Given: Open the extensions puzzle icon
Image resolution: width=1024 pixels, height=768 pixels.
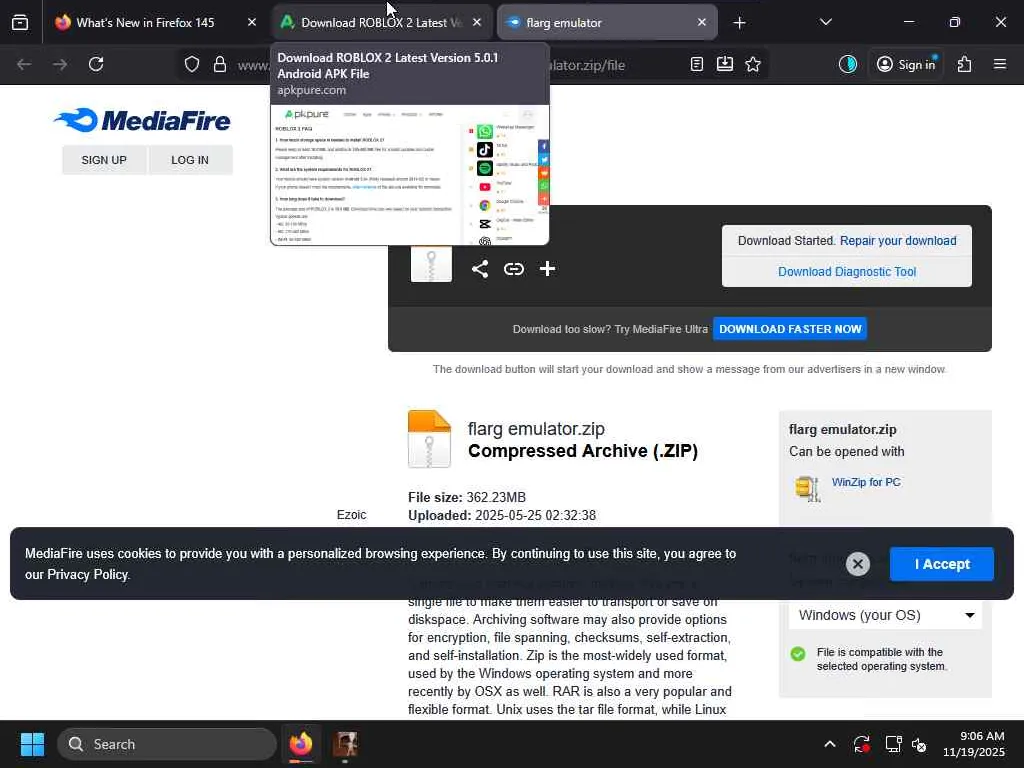Looking at the screenshot, I should (x=965, y=64).
